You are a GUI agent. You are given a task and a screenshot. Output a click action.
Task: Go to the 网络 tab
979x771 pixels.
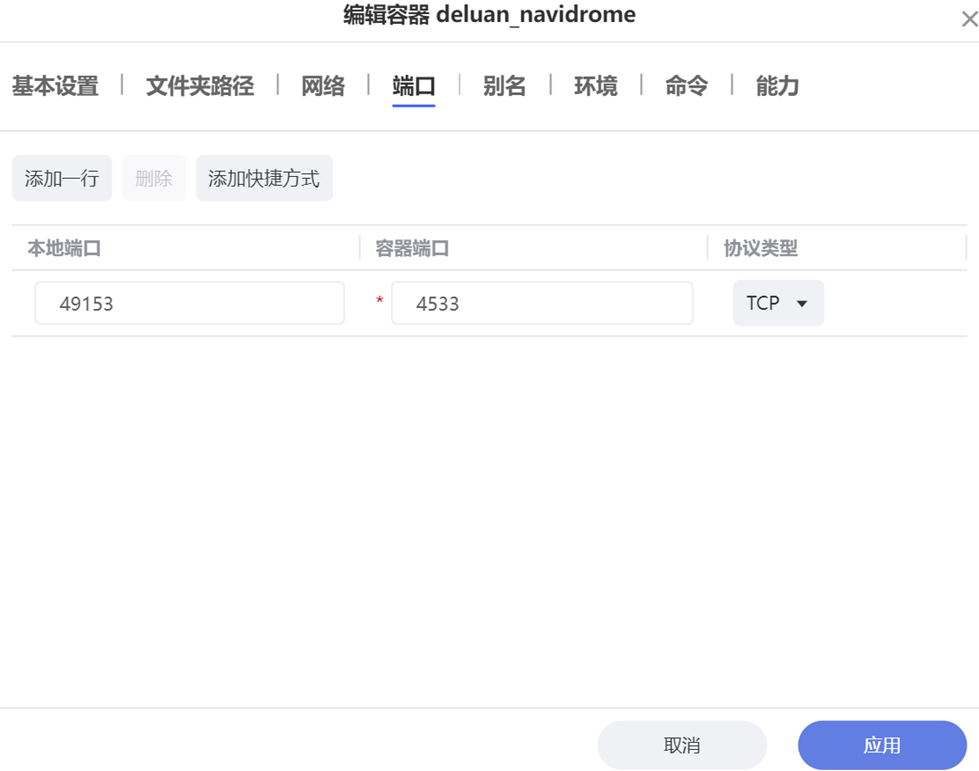(323, 86)
